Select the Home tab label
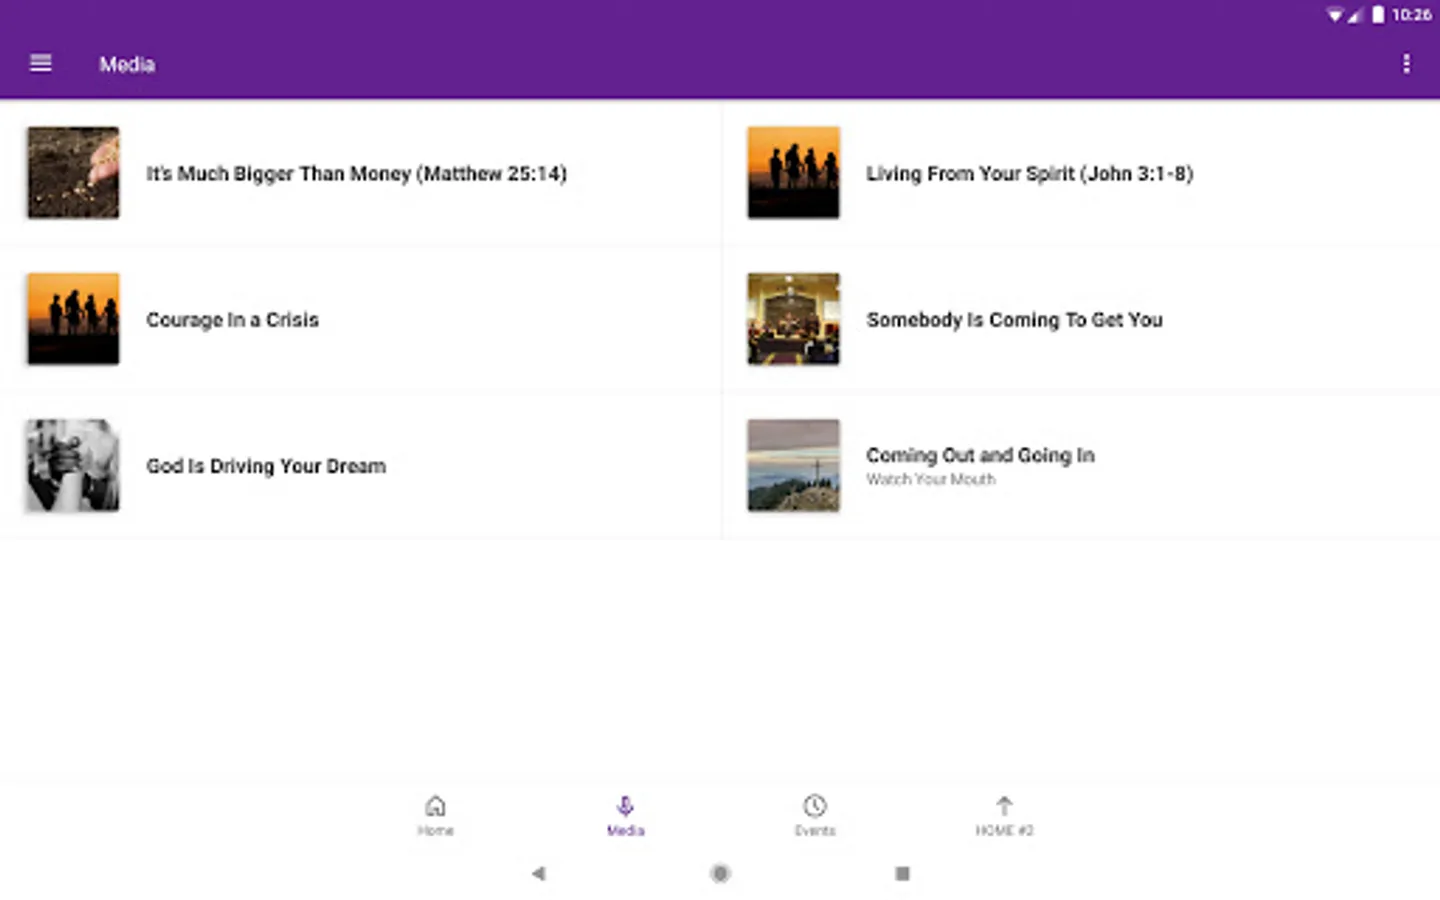 pos(435,830)
